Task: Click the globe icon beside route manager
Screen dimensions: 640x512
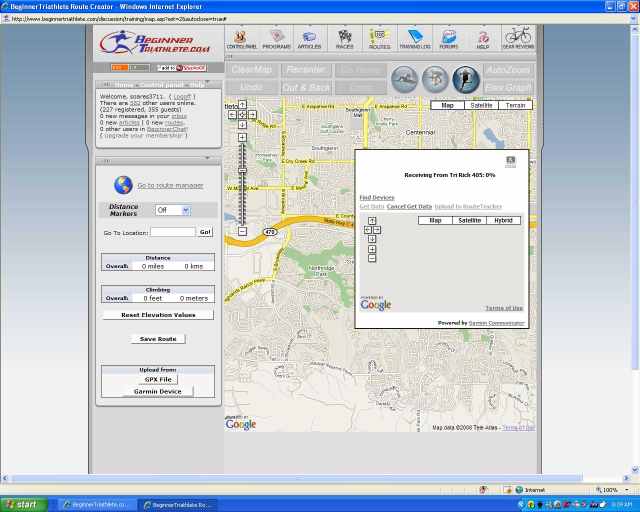Action: (x=124, y=185)
